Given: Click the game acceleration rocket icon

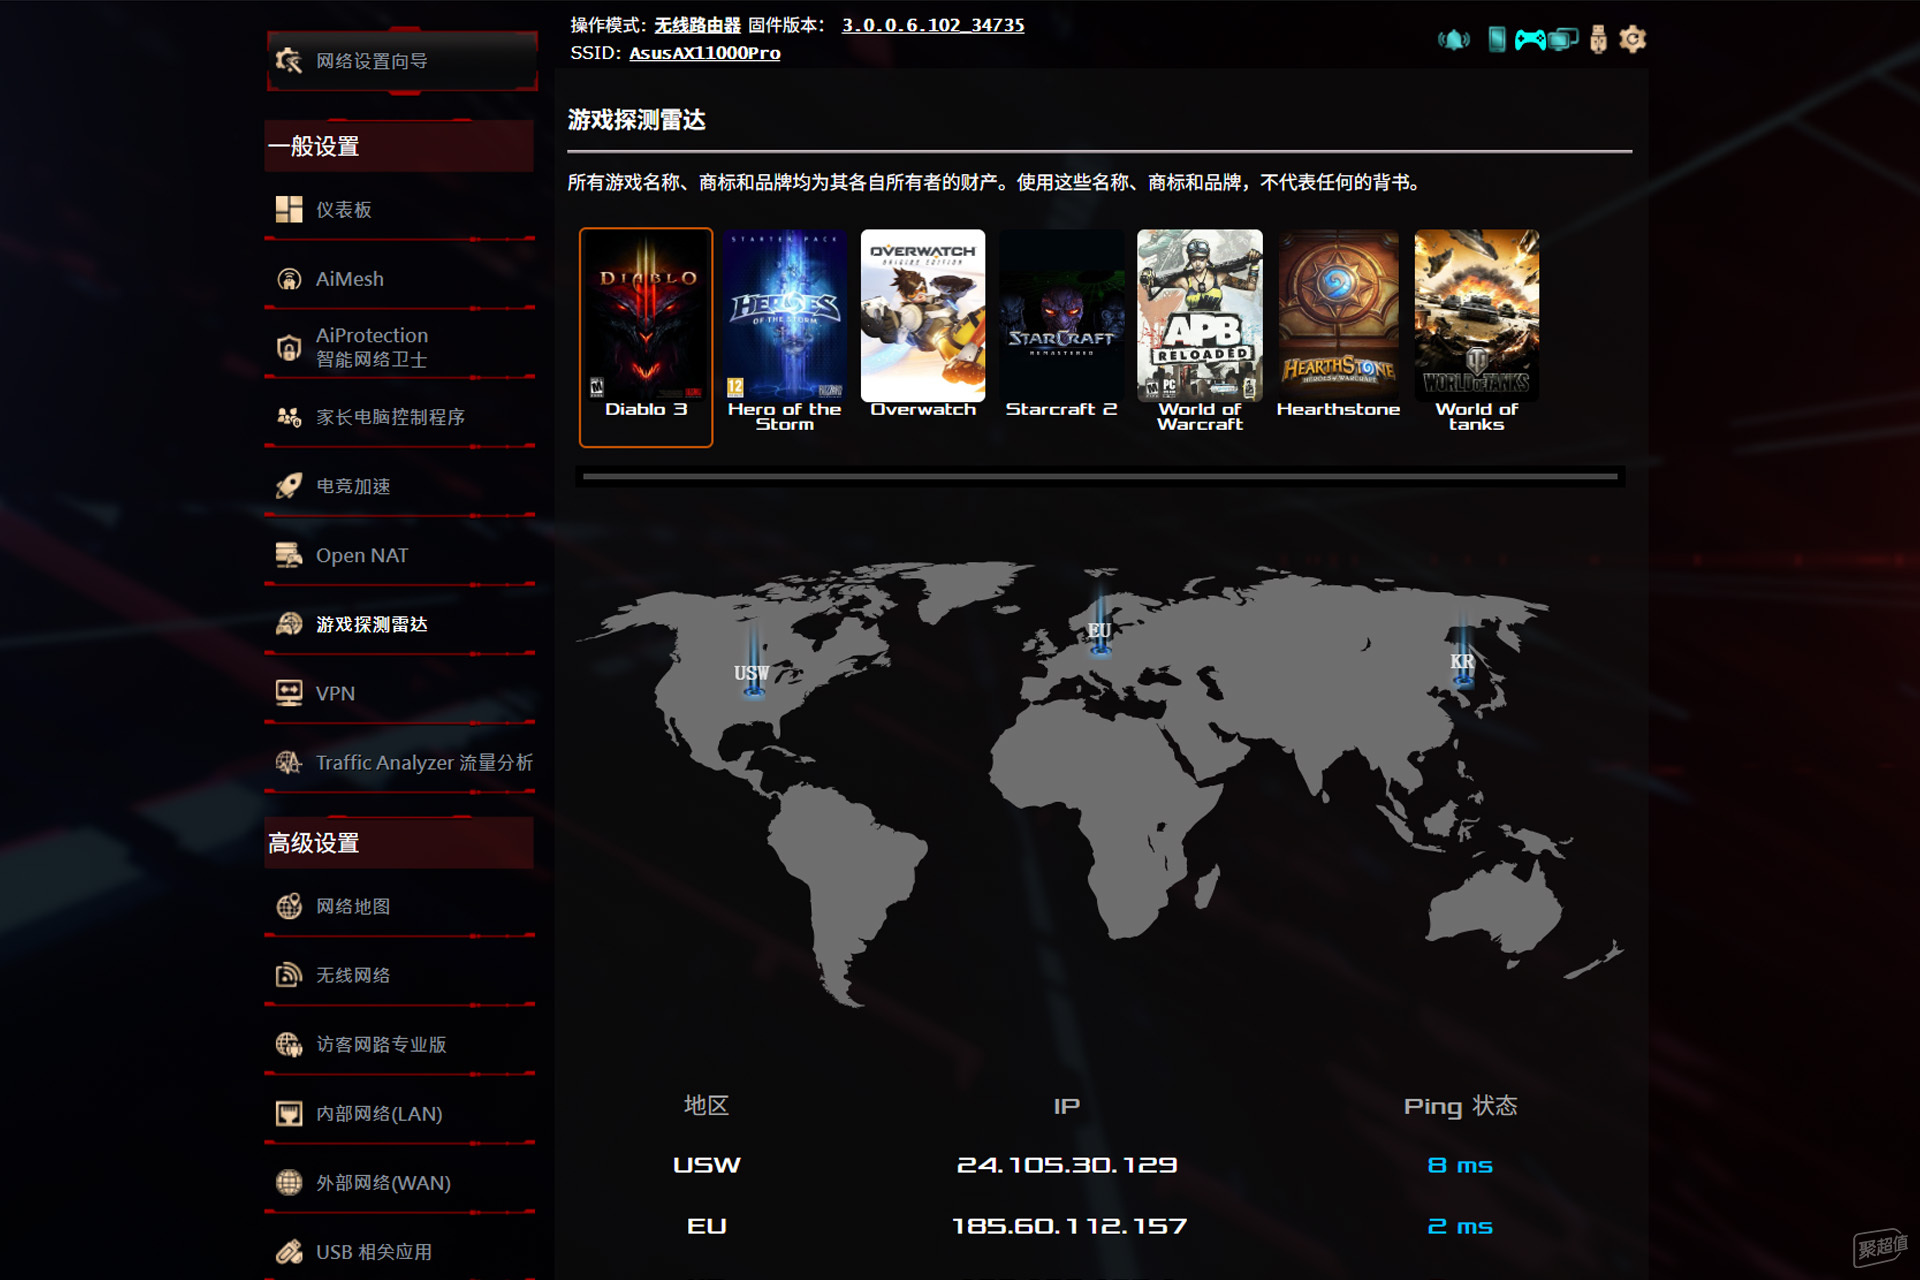Looking at the screenshot, I should point(289,486).
